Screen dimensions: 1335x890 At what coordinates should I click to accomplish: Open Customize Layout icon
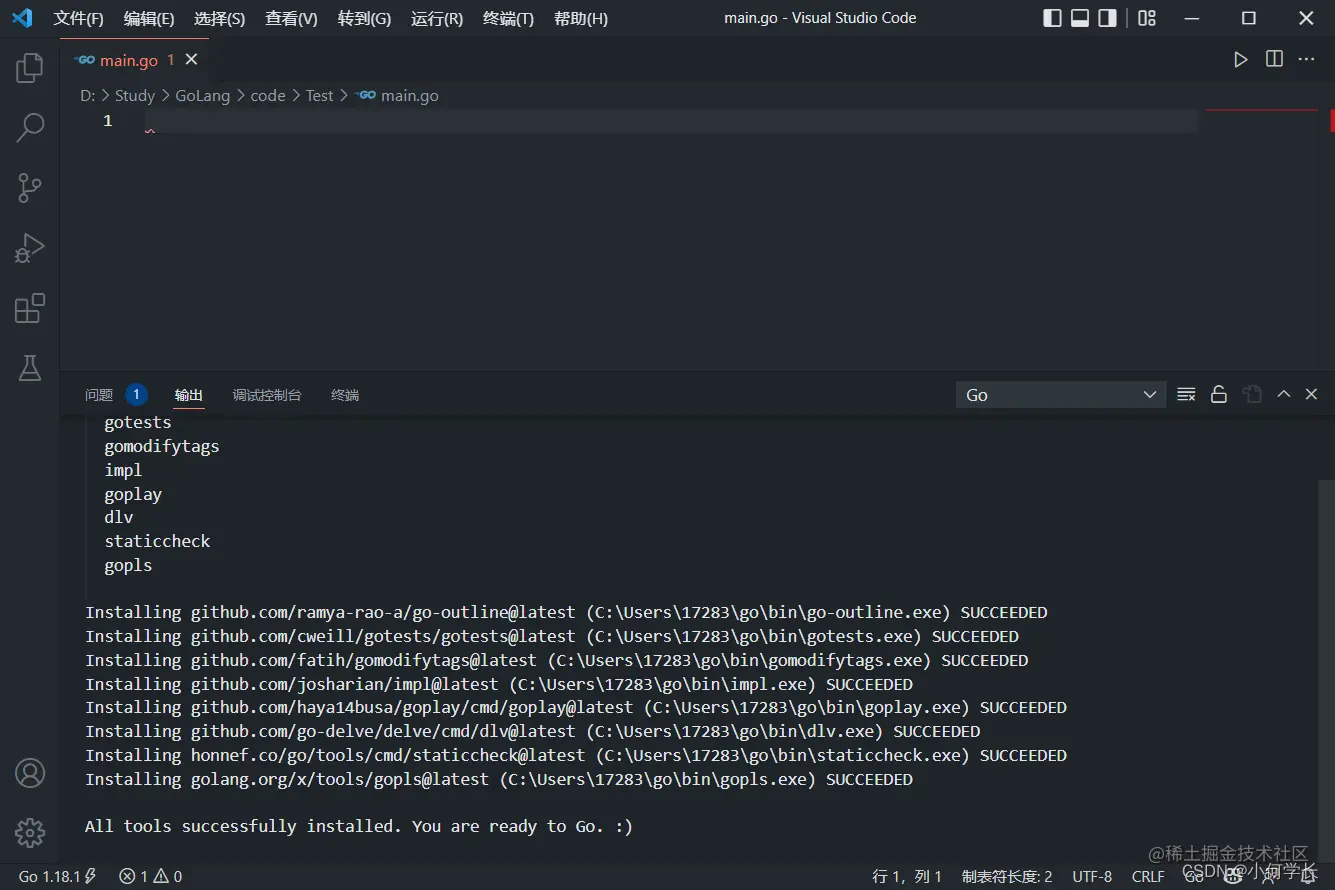(1147, 18)
